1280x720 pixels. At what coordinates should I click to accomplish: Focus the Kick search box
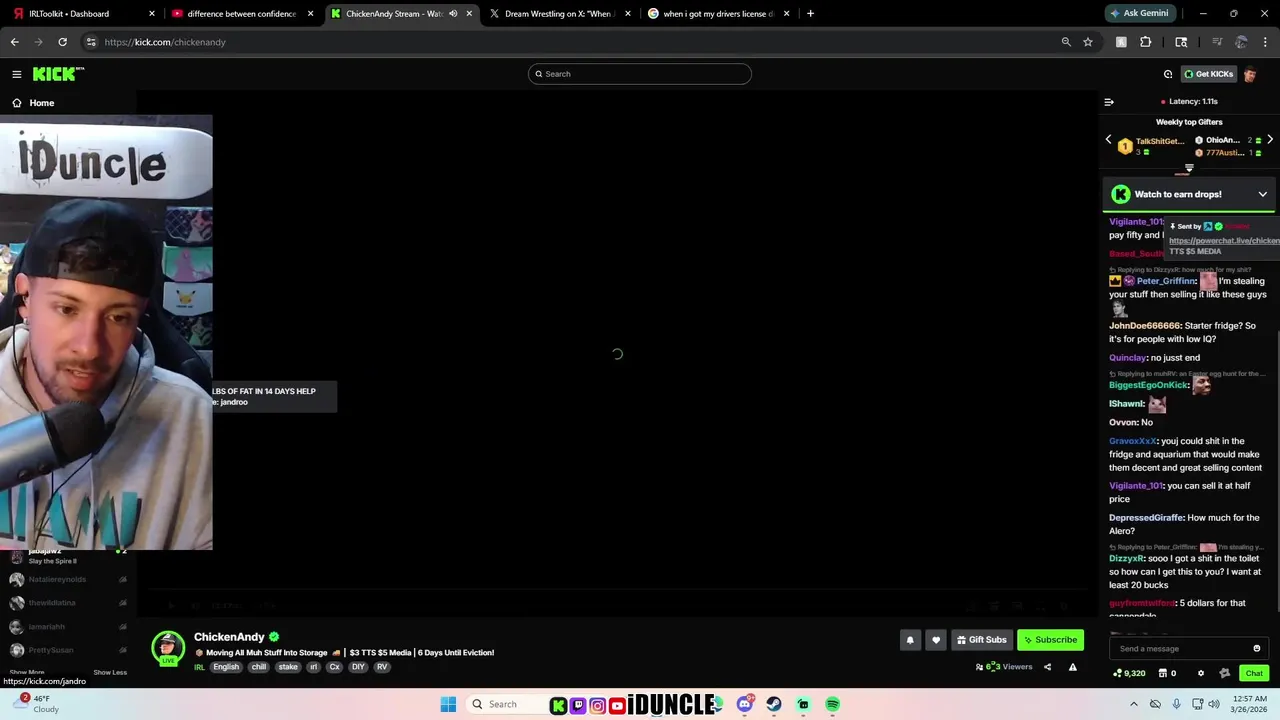coord(640,74)
